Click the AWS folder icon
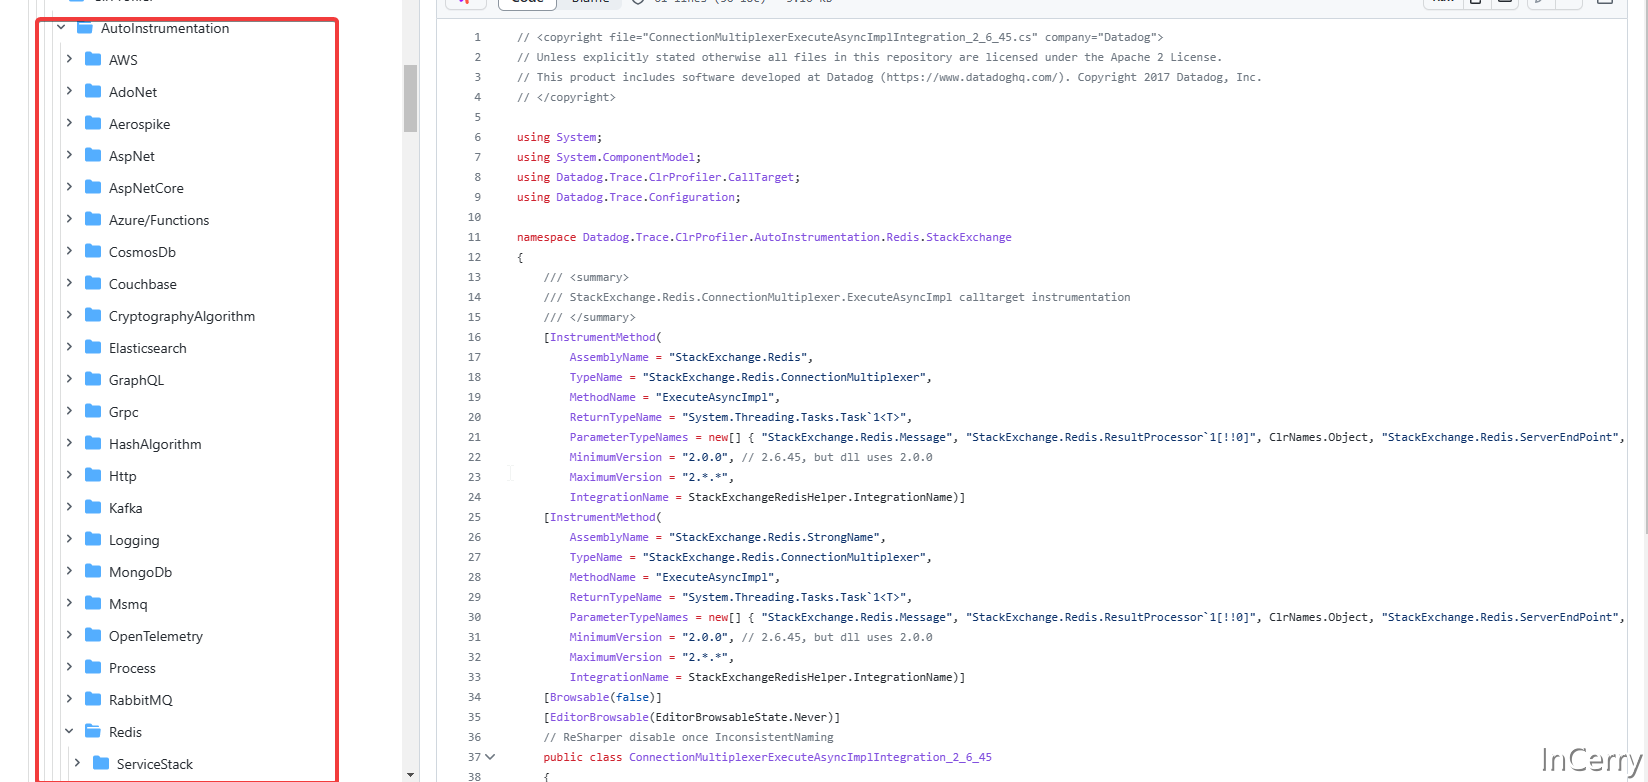The image size is (1648, 782). [93, 59]
